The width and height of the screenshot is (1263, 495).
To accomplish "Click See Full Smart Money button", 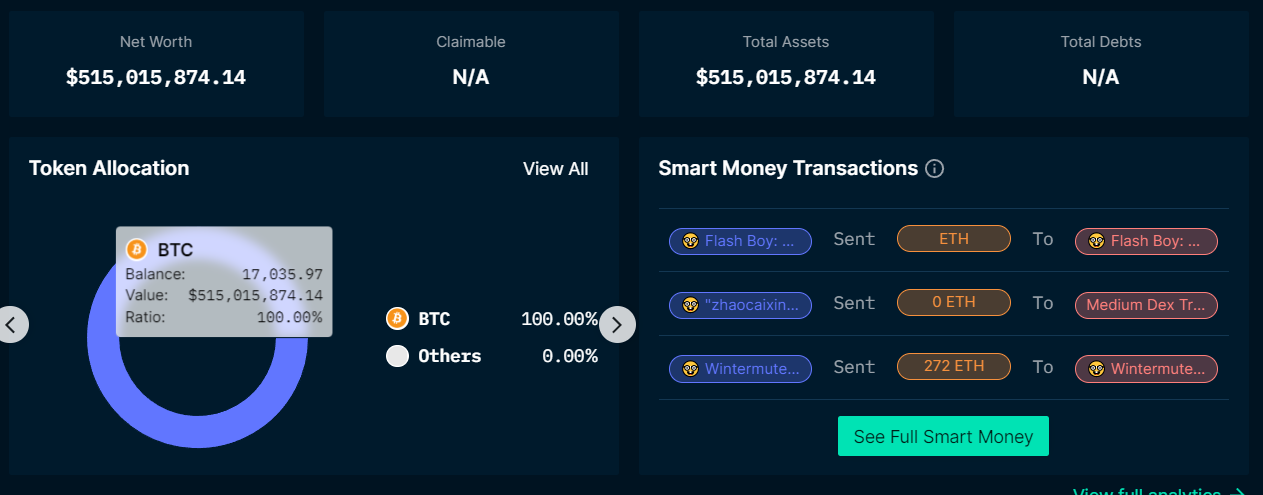I will [943, 436].
